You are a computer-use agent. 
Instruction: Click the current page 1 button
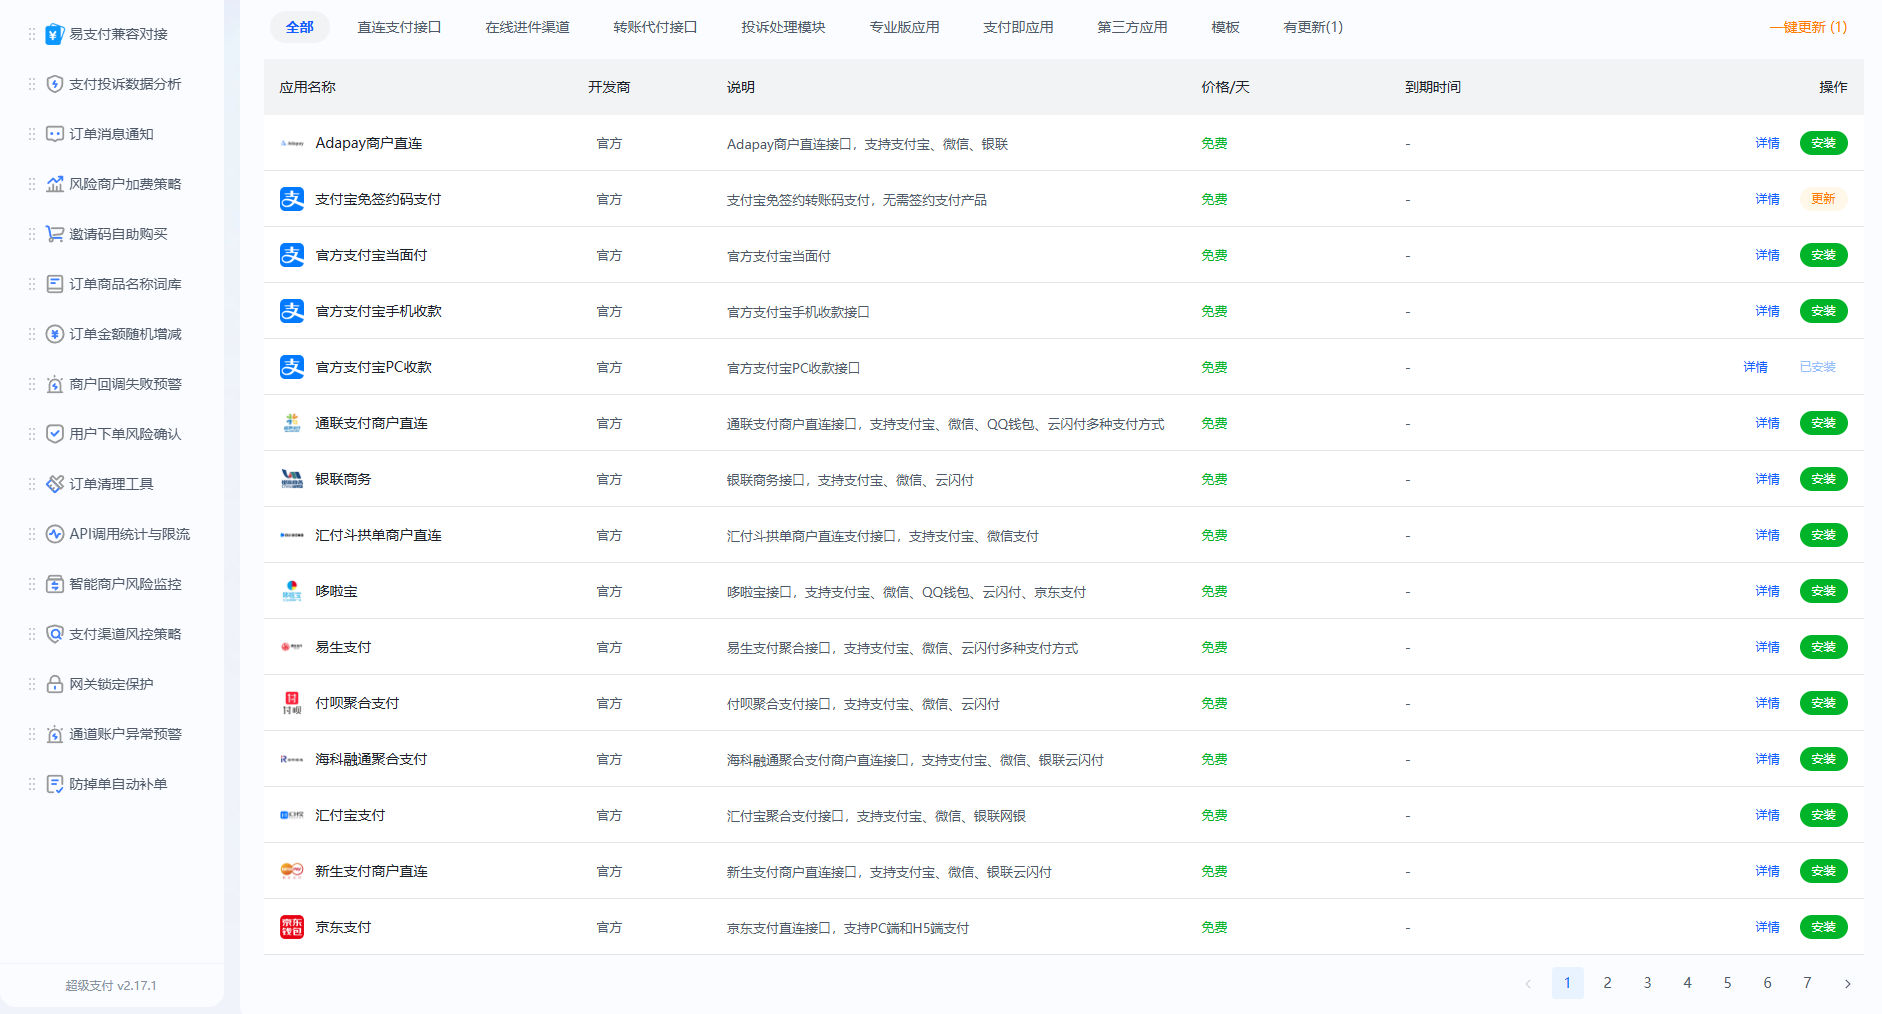point(1567,983)
